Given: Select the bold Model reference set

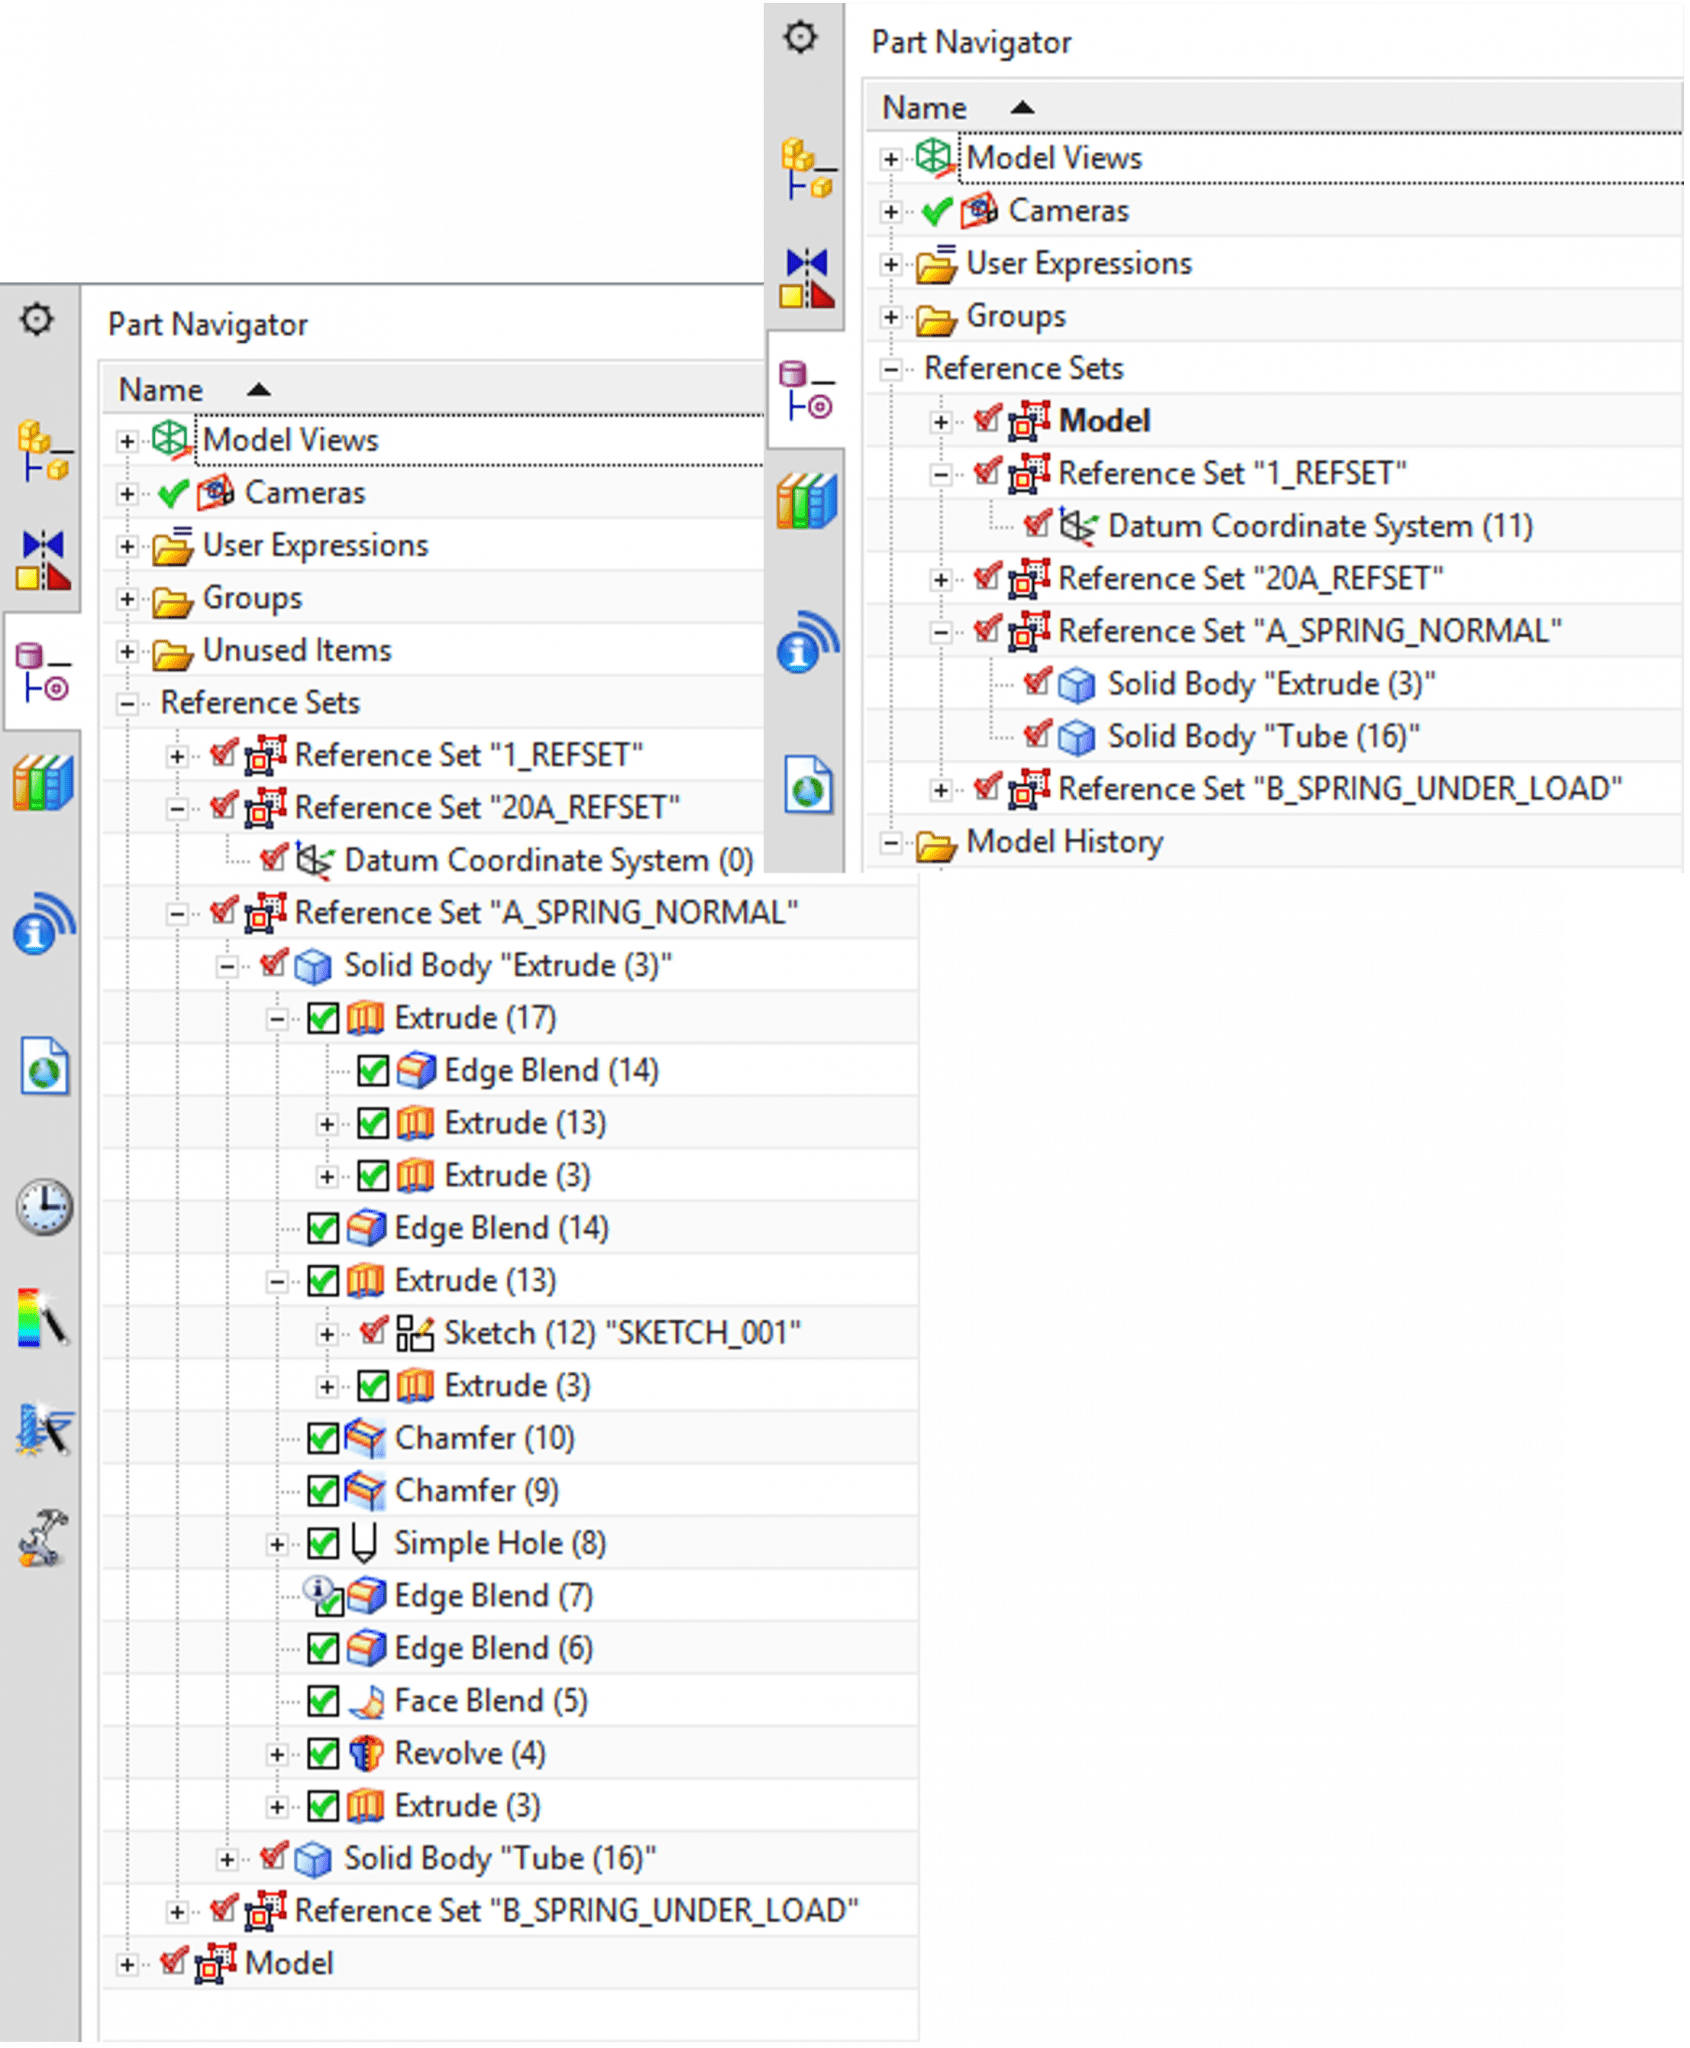Looking at the screenshot, I should tap(1104, 421).
